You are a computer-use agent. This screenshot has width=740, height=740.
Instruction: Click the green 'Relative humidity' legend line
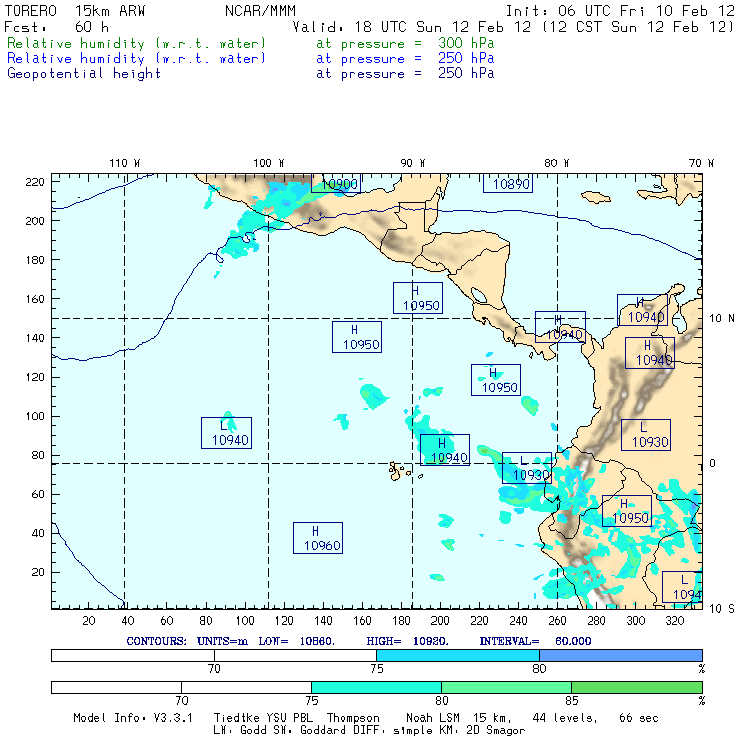click(251, 43)
